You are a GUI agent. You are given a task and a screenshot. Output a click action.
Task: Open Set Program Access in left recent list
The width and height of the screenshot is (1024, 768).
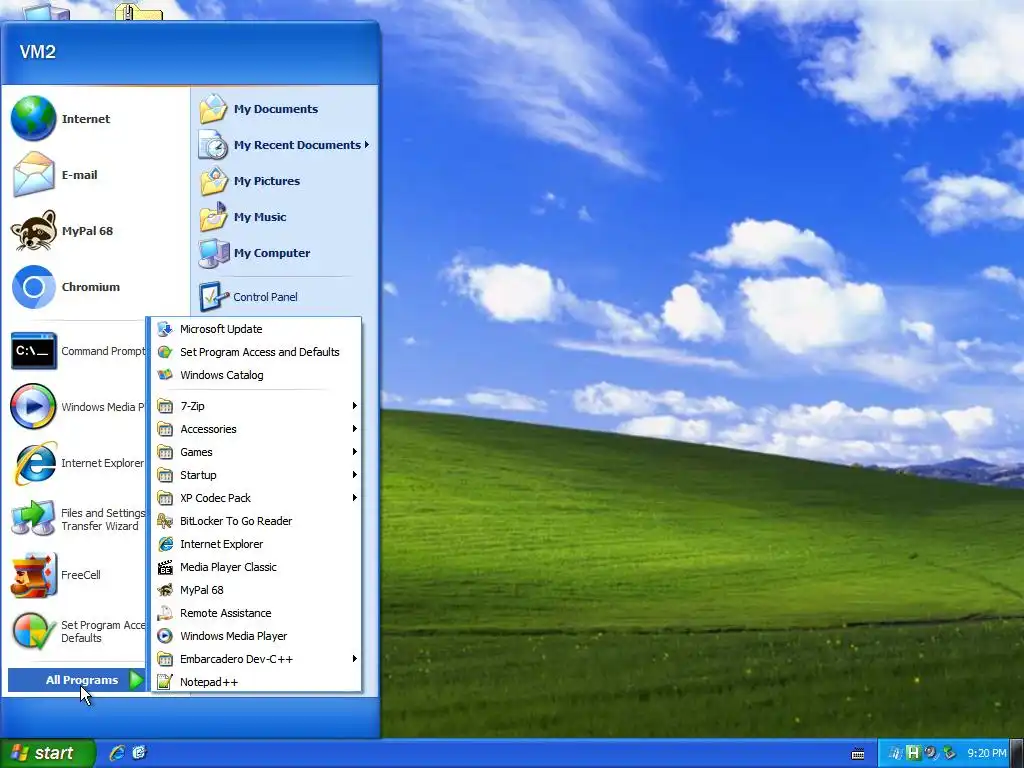pyautogui.click(x=33, y=631)
